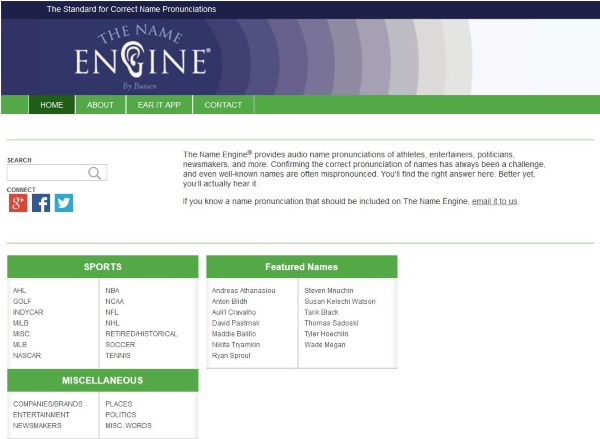Viewport: 600px width, 439px height.
Task: Open the ABOUT menu item
Action: pos(100,105)
